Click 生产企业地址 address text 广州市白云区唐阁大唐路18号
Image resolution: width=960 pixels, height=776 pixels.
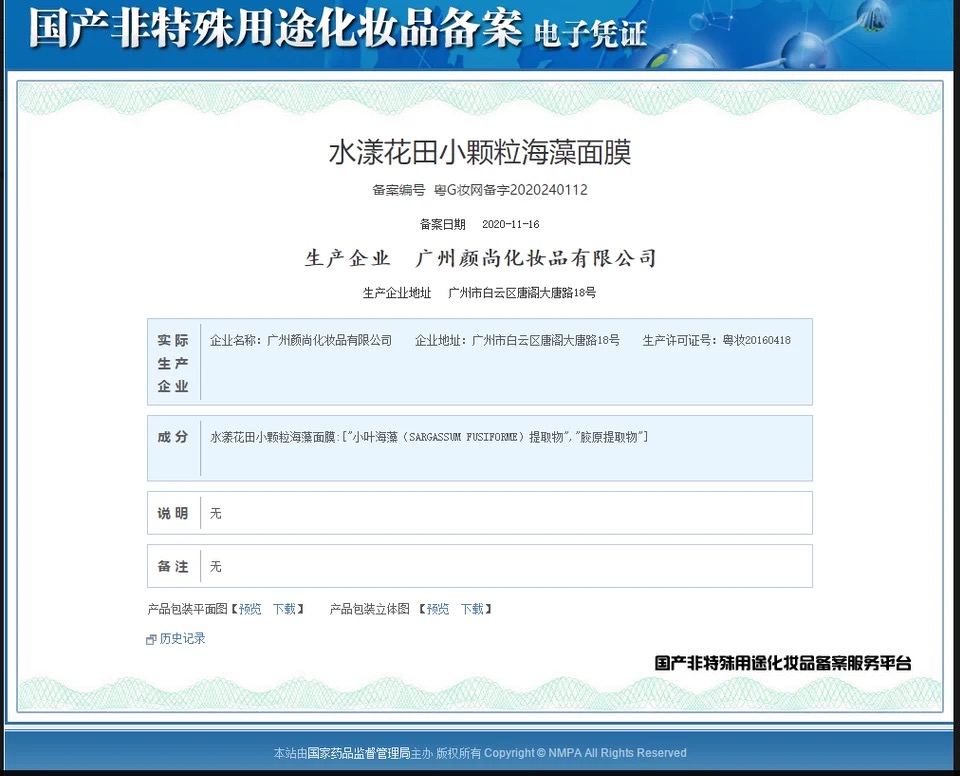pos(522,293)
